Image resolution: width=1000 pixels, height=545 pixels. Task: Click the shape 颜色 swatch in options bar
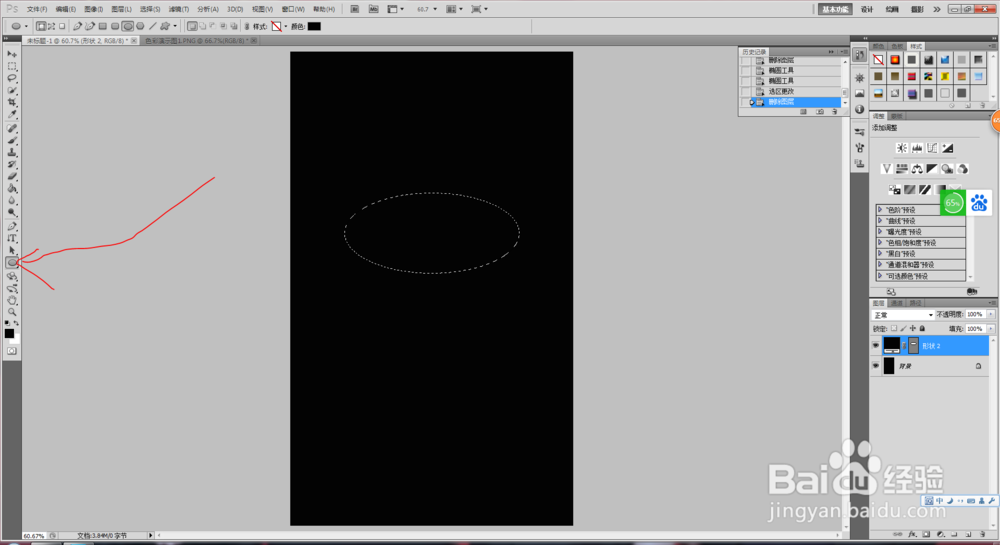pyautogui.click(x=314, y=26)
